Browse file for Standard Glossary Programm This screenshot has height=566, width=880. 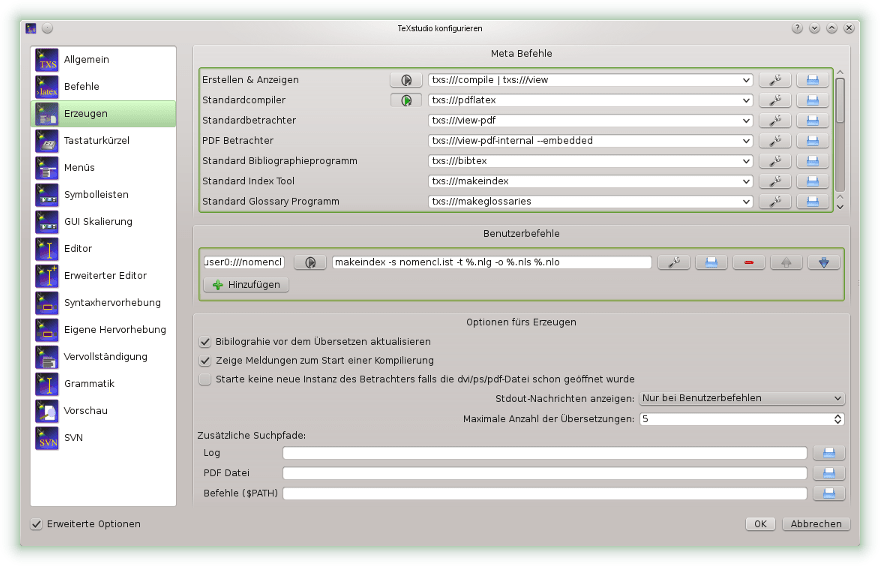(813, 201)
